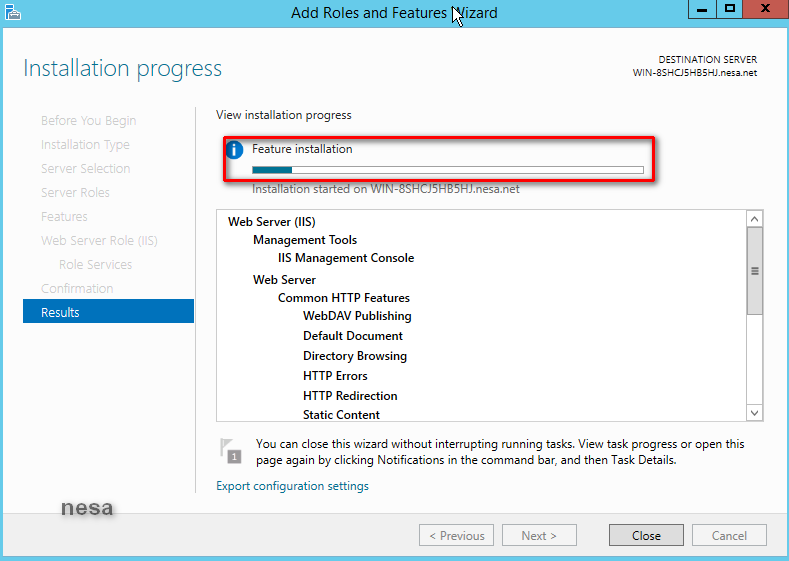Select the Installation Type step in the sidebar

[85, 145]
